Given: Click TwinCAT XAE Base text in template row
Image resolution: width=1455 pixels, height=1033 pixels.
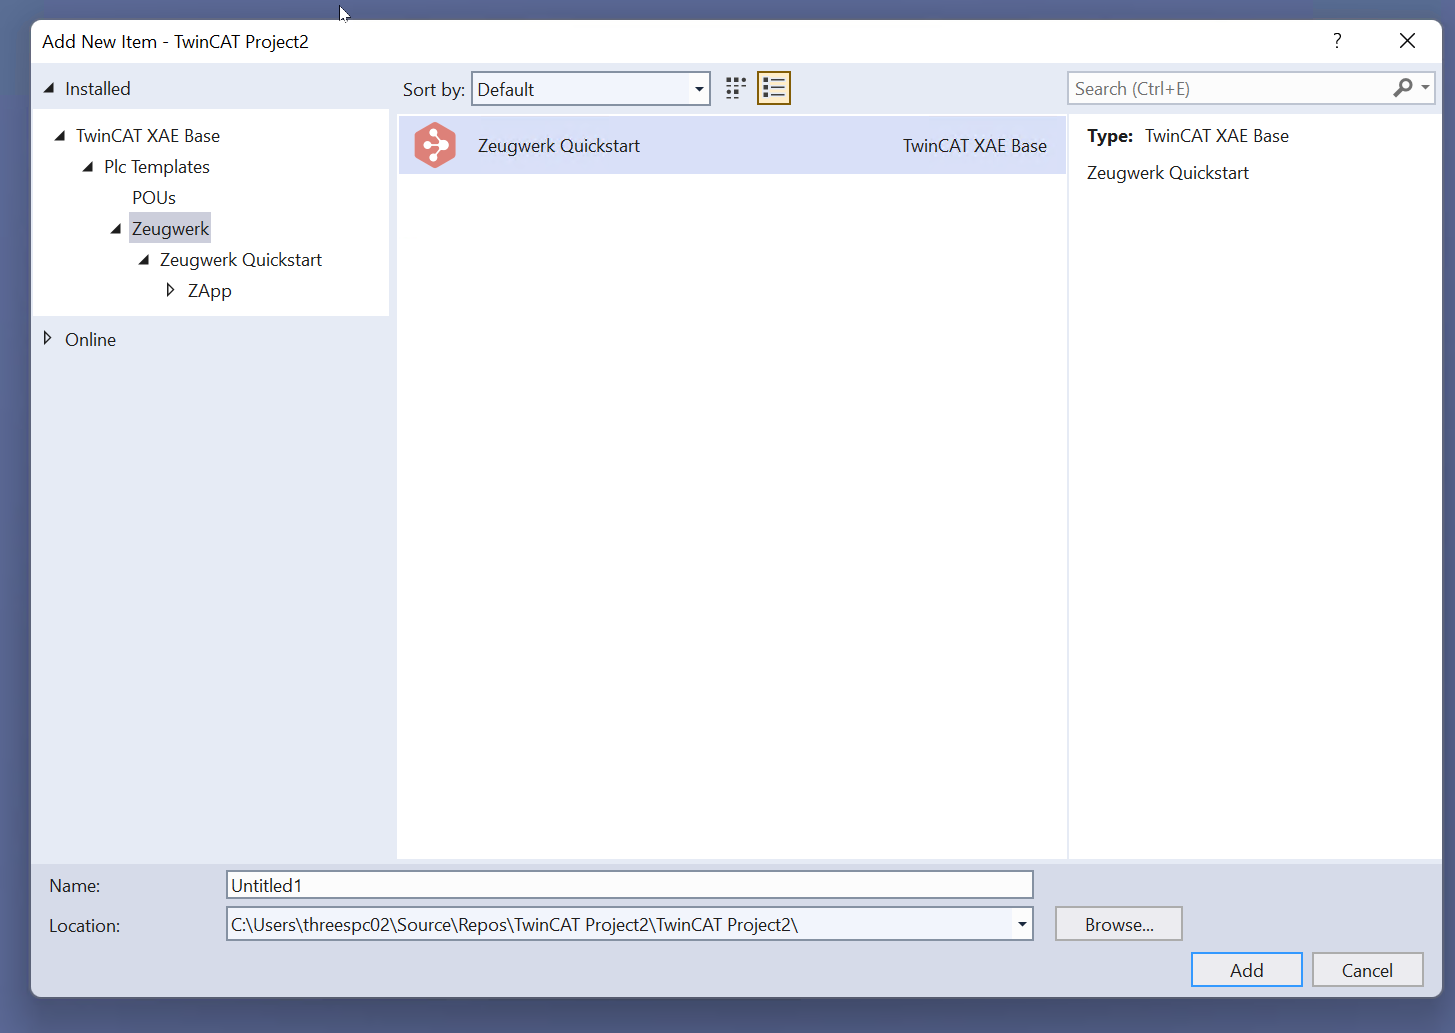Looking at the screenshot, I should tap(975, 145).
